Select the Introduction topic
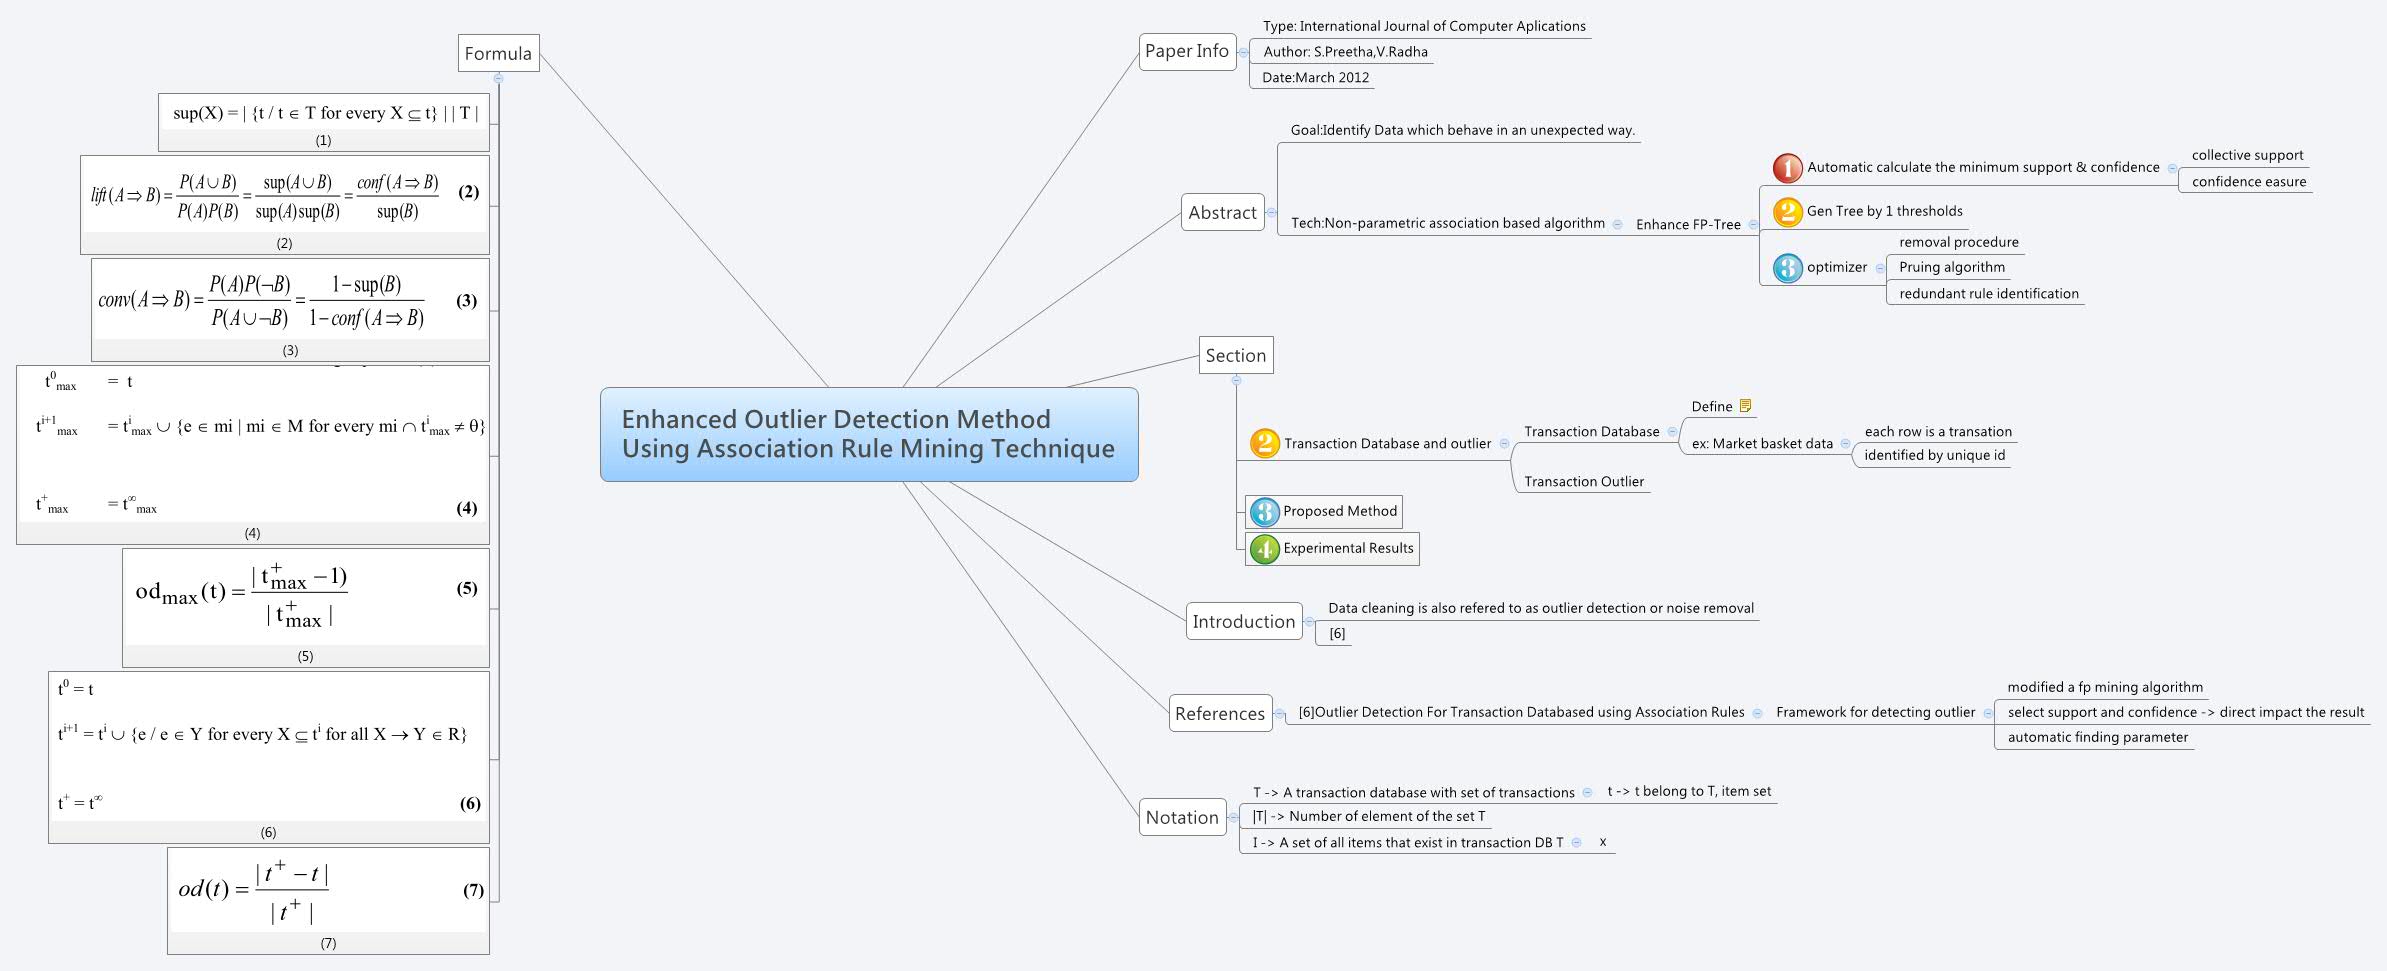 point(1243,621)
